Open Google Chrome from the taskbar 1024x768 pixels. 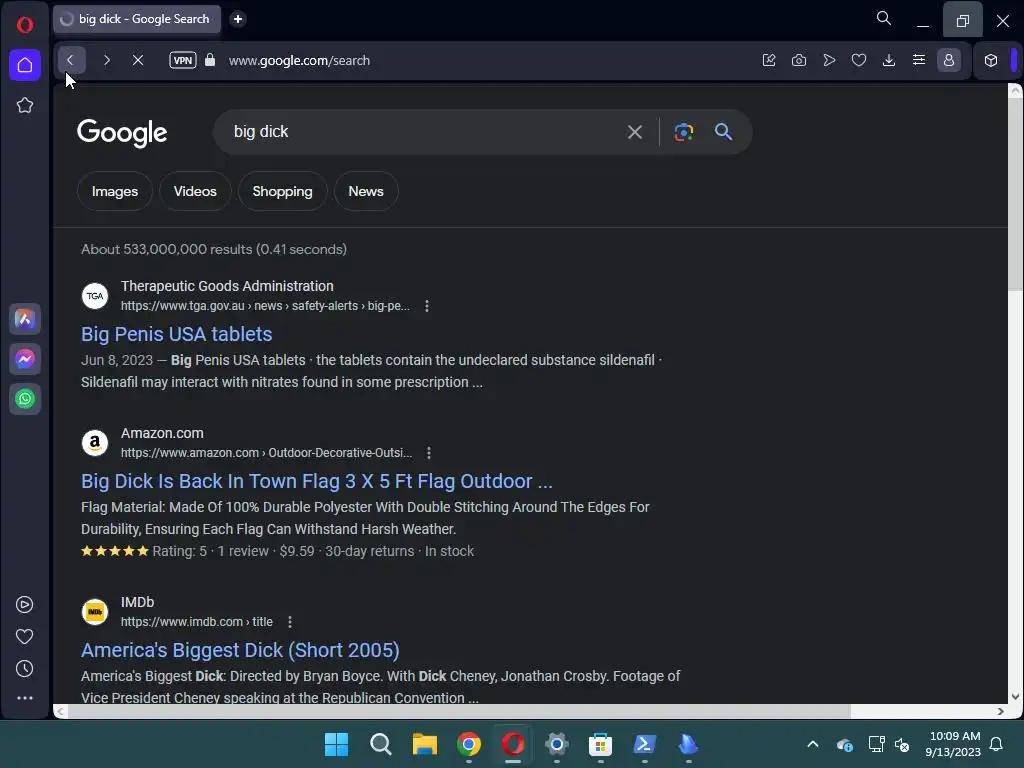click(469, 744)
